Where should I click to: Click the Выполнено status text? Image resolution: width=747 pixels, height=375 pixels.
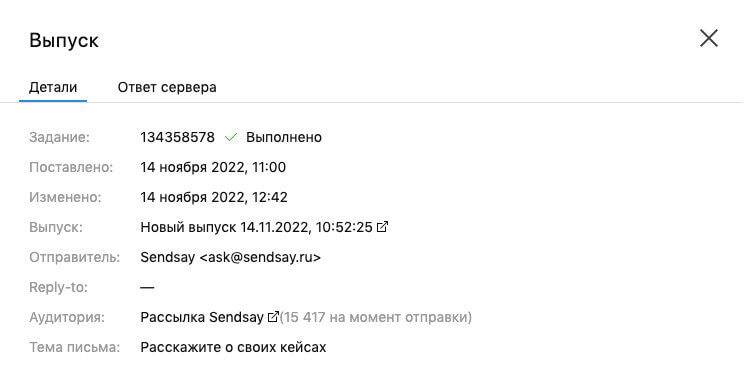[284, 137]
